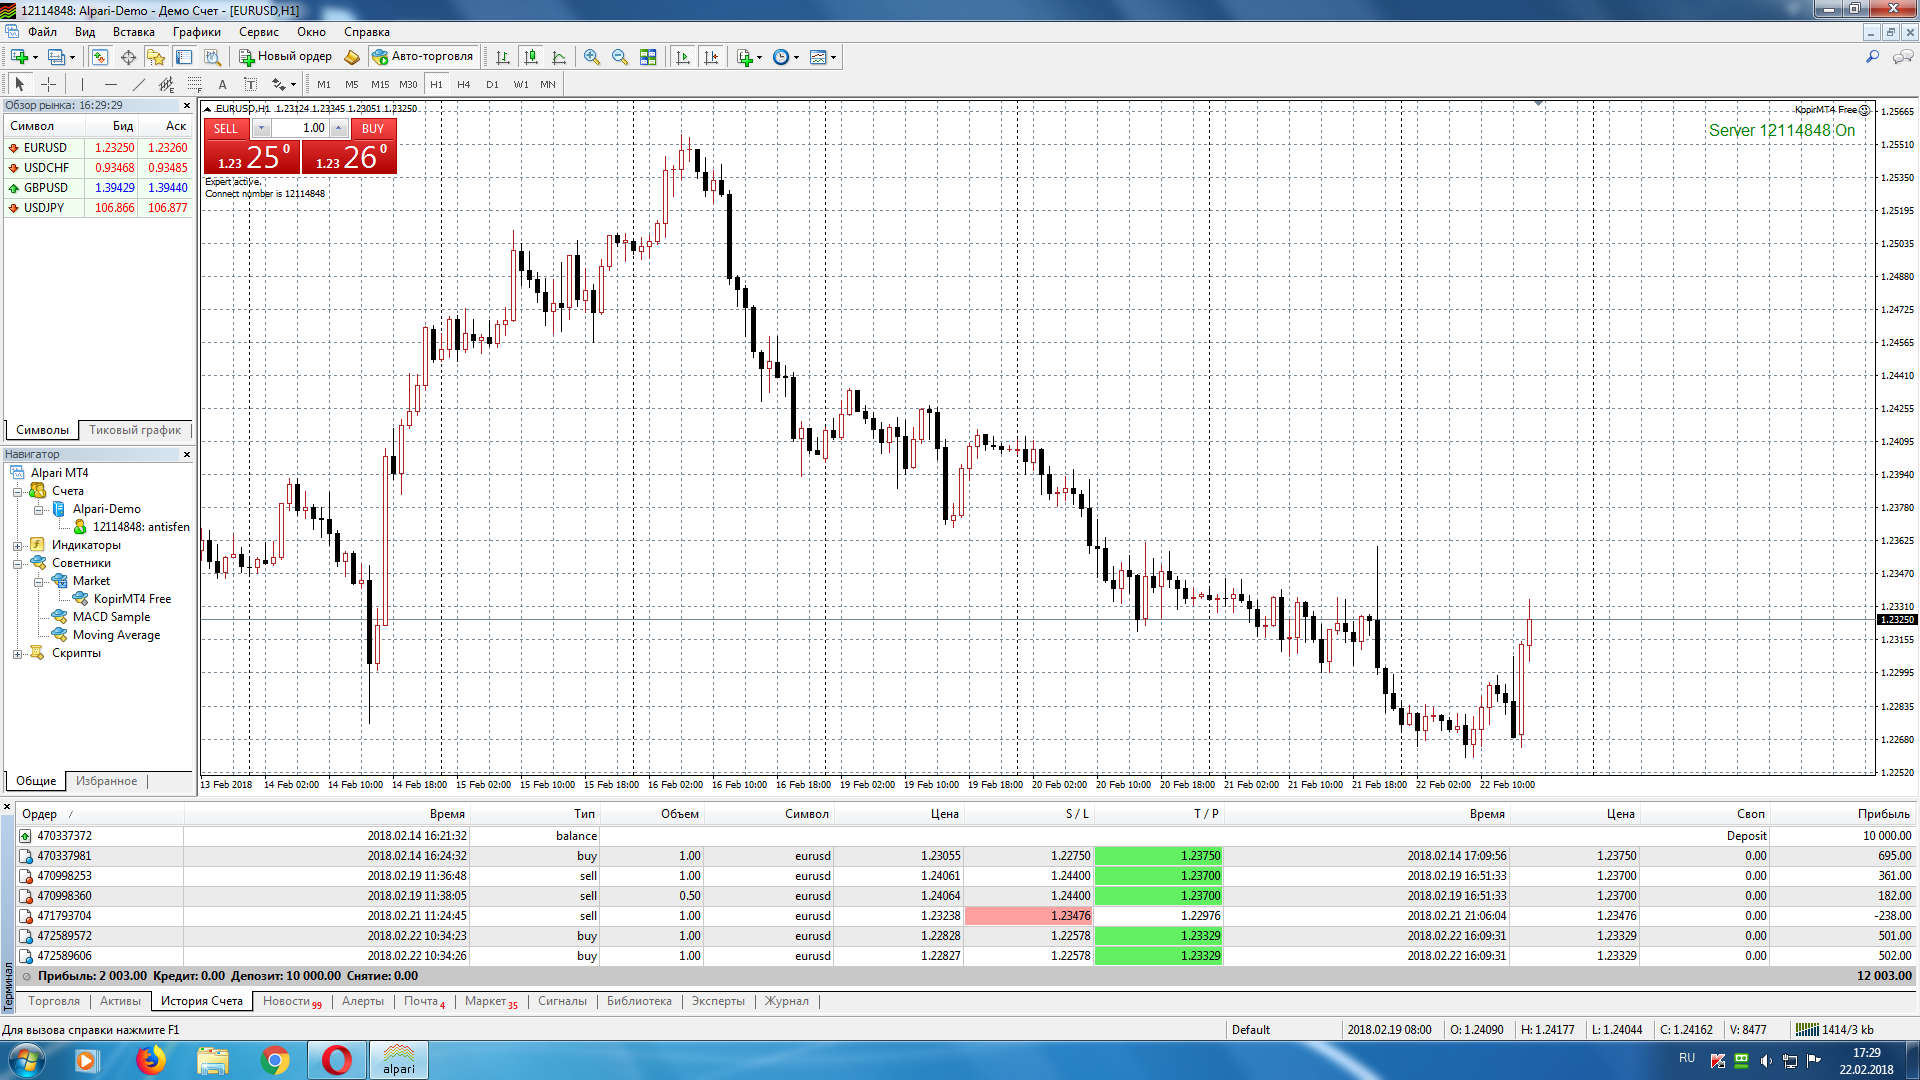Click the Новый ордер button
The width and height of the screenshot is (1920, 1080).
(285, 57)
